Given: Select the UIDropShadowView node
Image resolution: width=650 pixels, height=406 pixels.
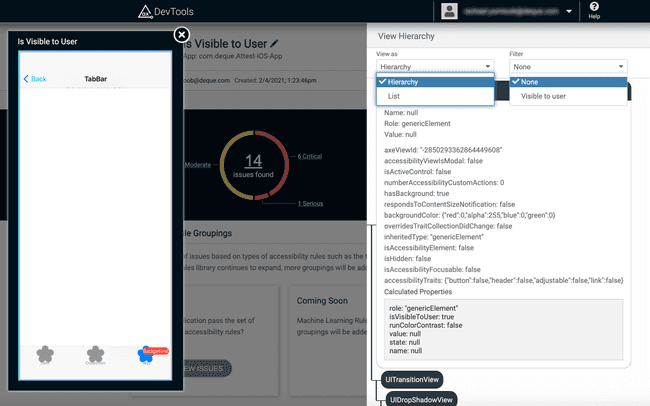Looking at the screenshot, I should [422, 399].
